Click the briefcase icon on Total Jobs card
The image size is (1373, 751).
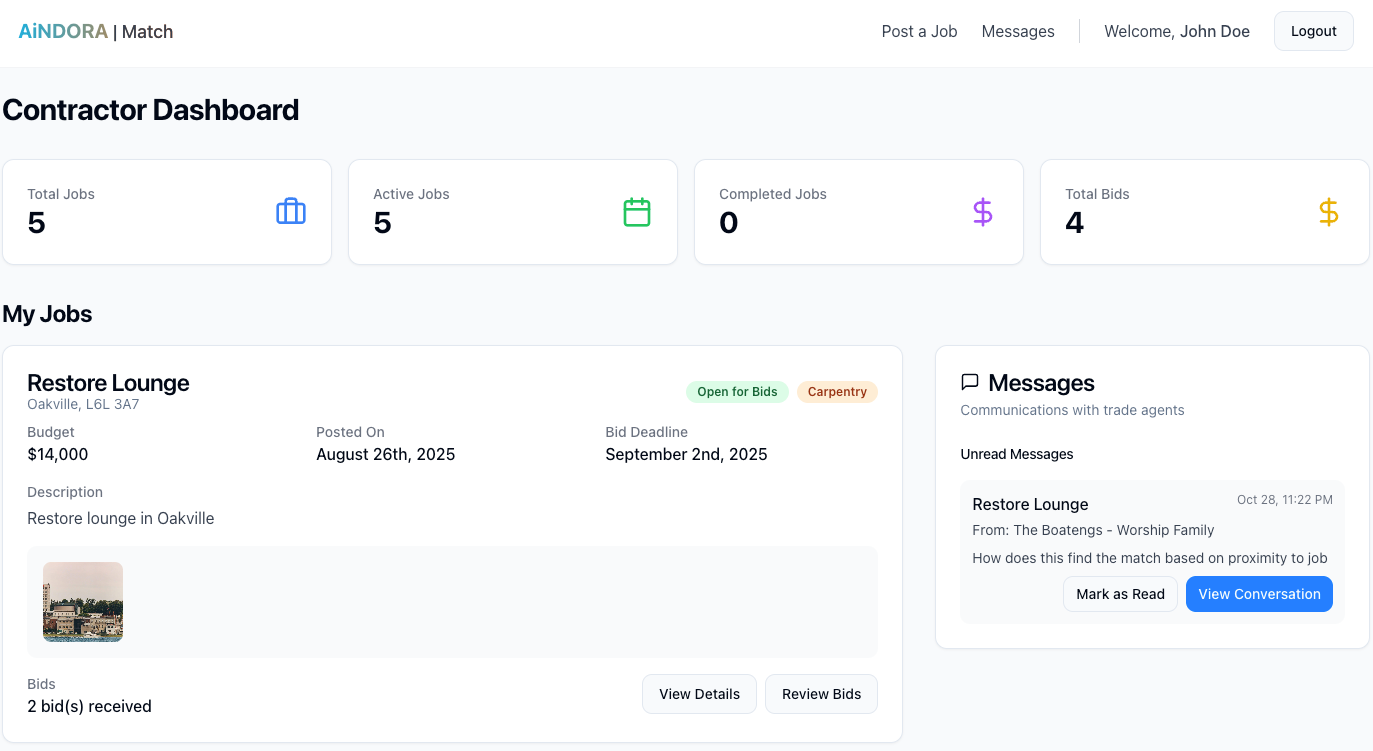coord(290,211)
